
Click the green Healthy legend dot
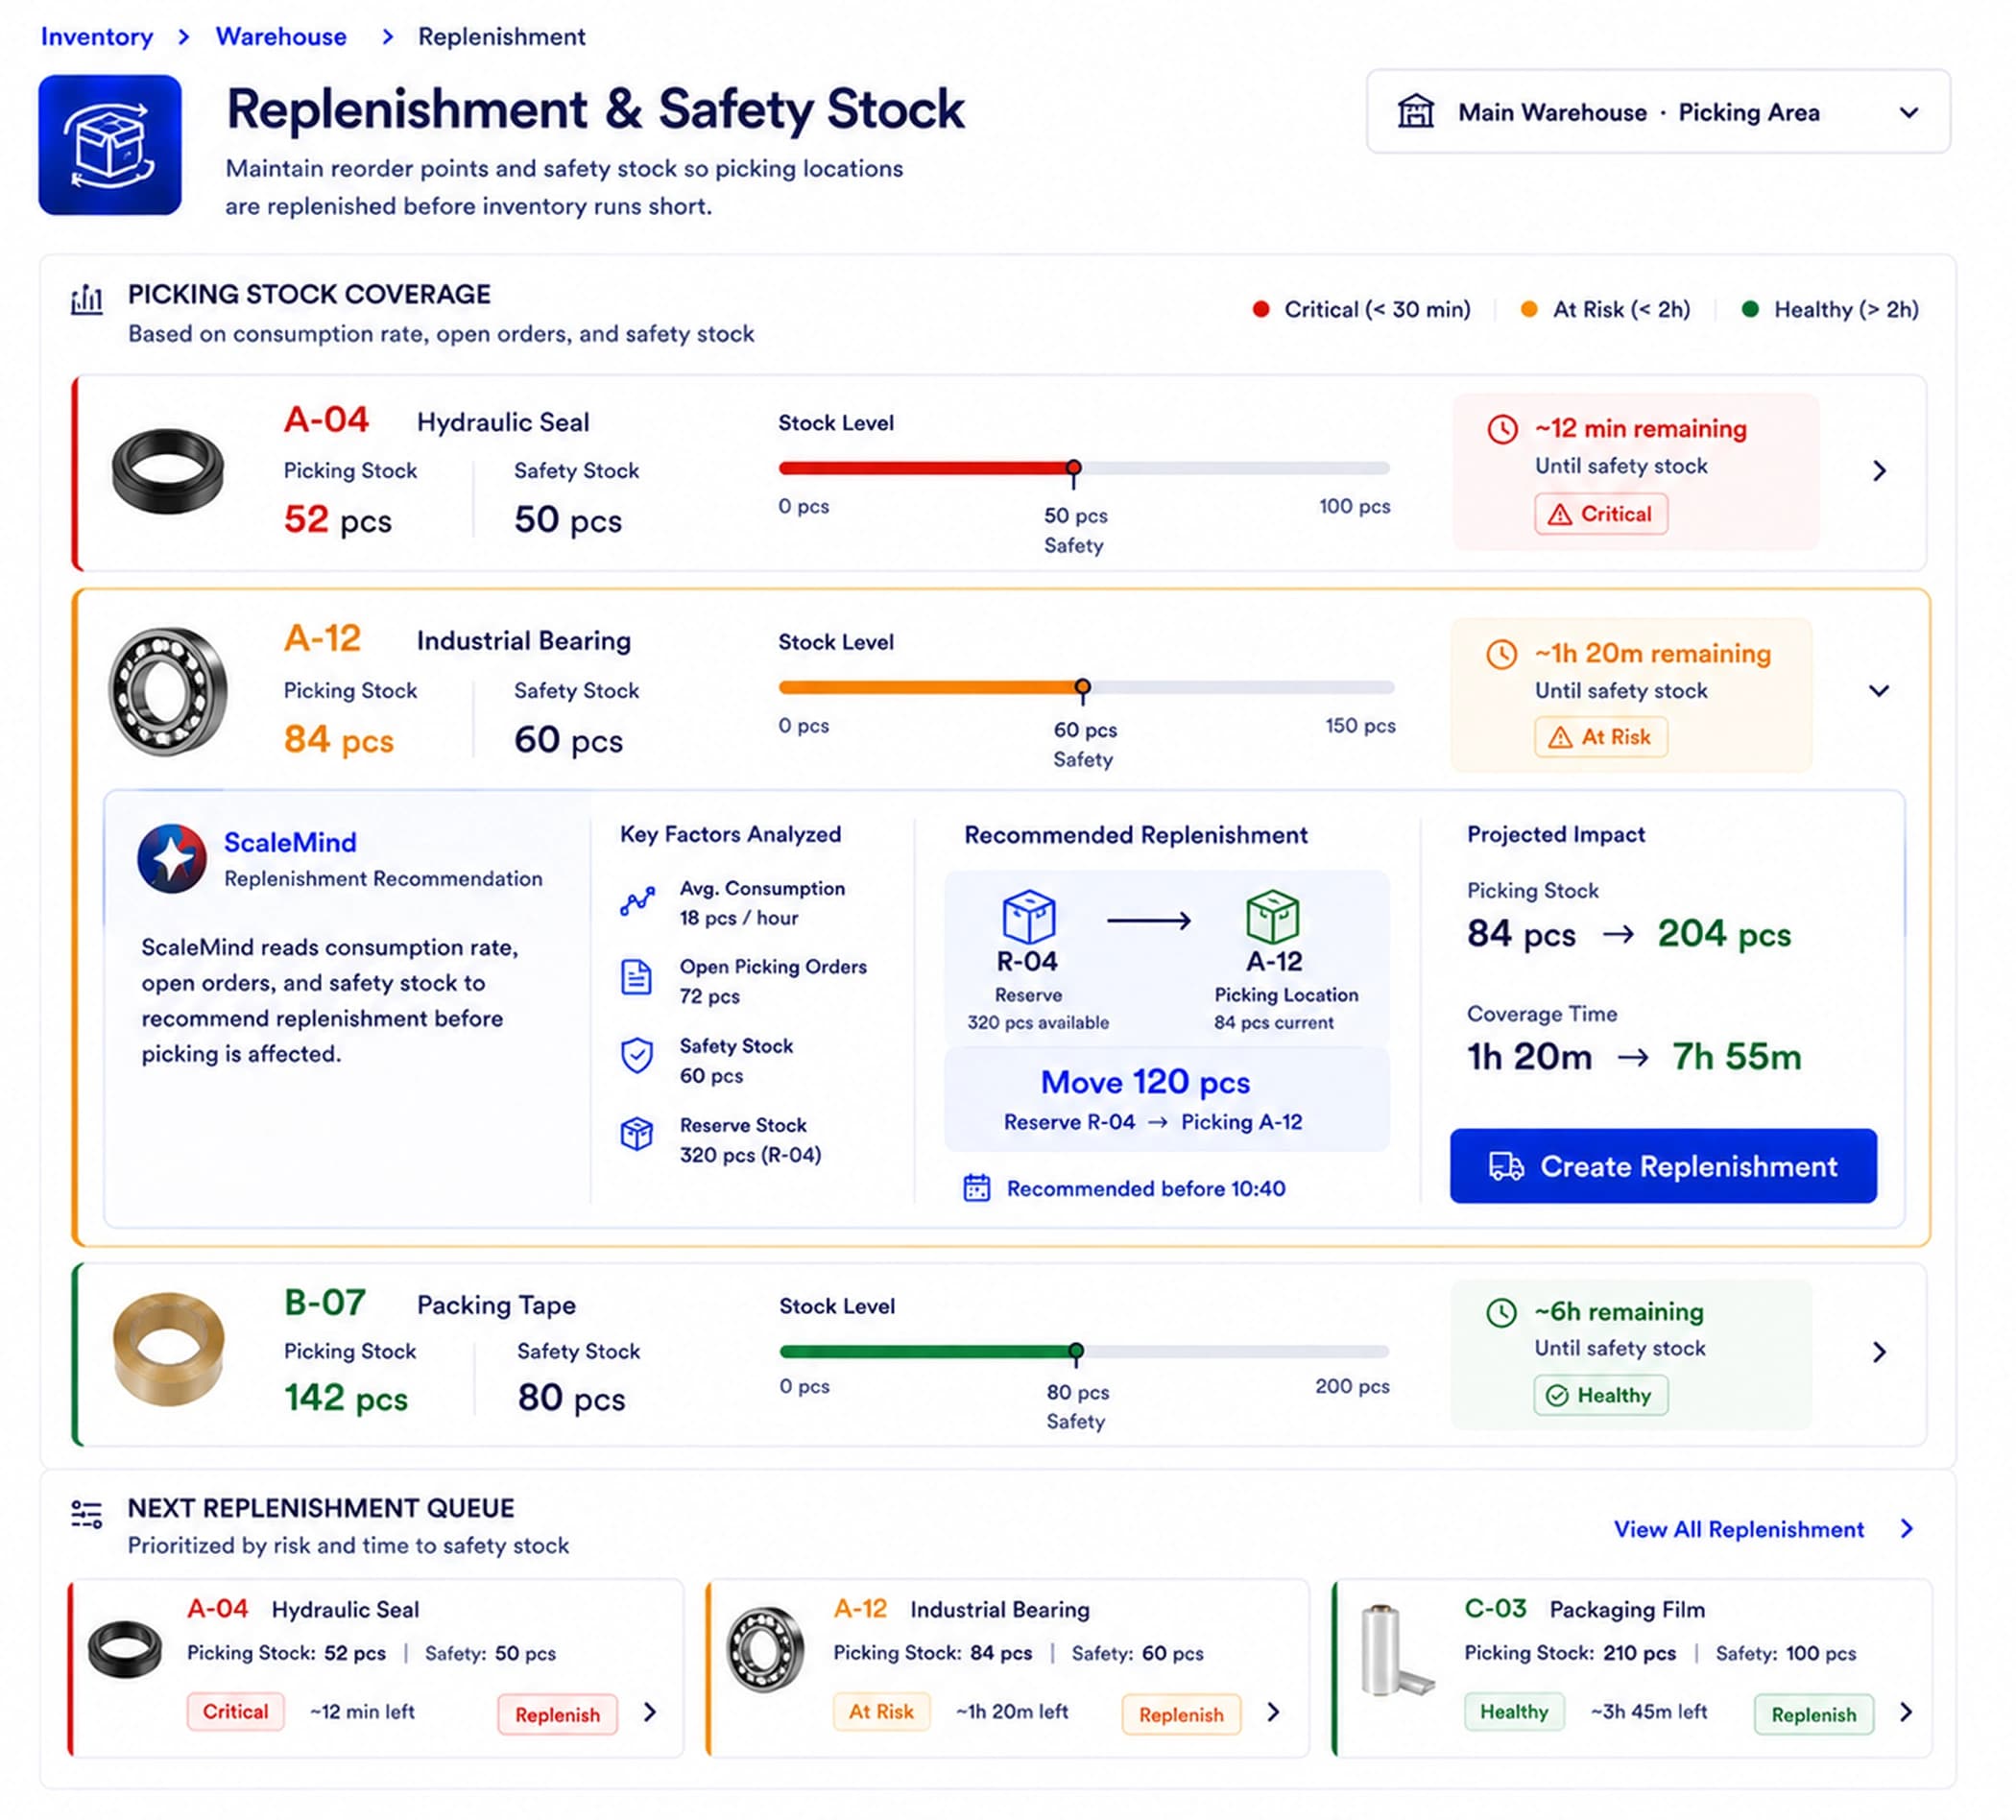1750,309
